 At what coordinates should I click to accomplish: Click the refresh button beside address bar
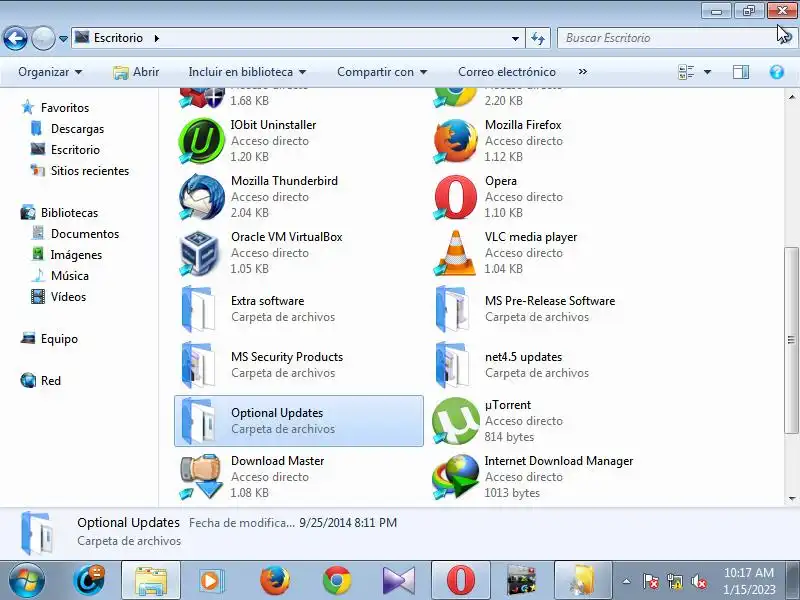538,38
